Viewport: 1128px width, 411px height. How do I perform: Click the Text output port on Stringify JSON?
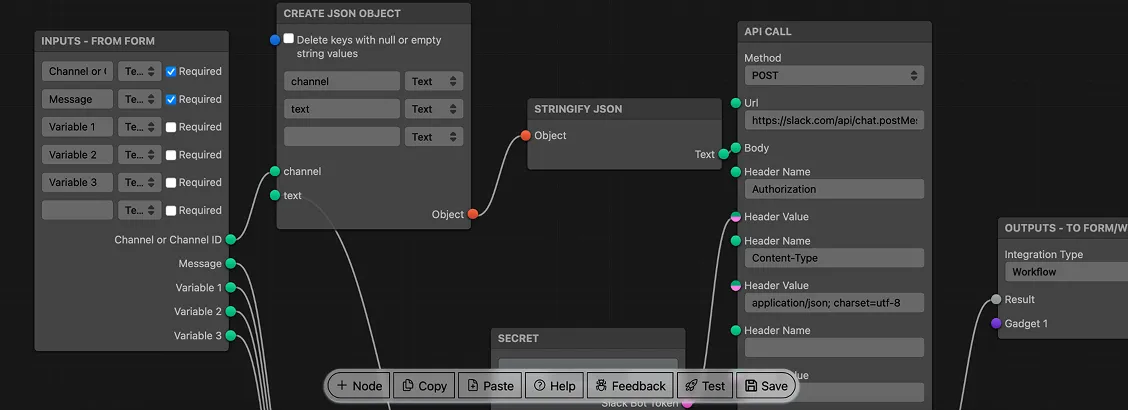click(x=724, y=154)
